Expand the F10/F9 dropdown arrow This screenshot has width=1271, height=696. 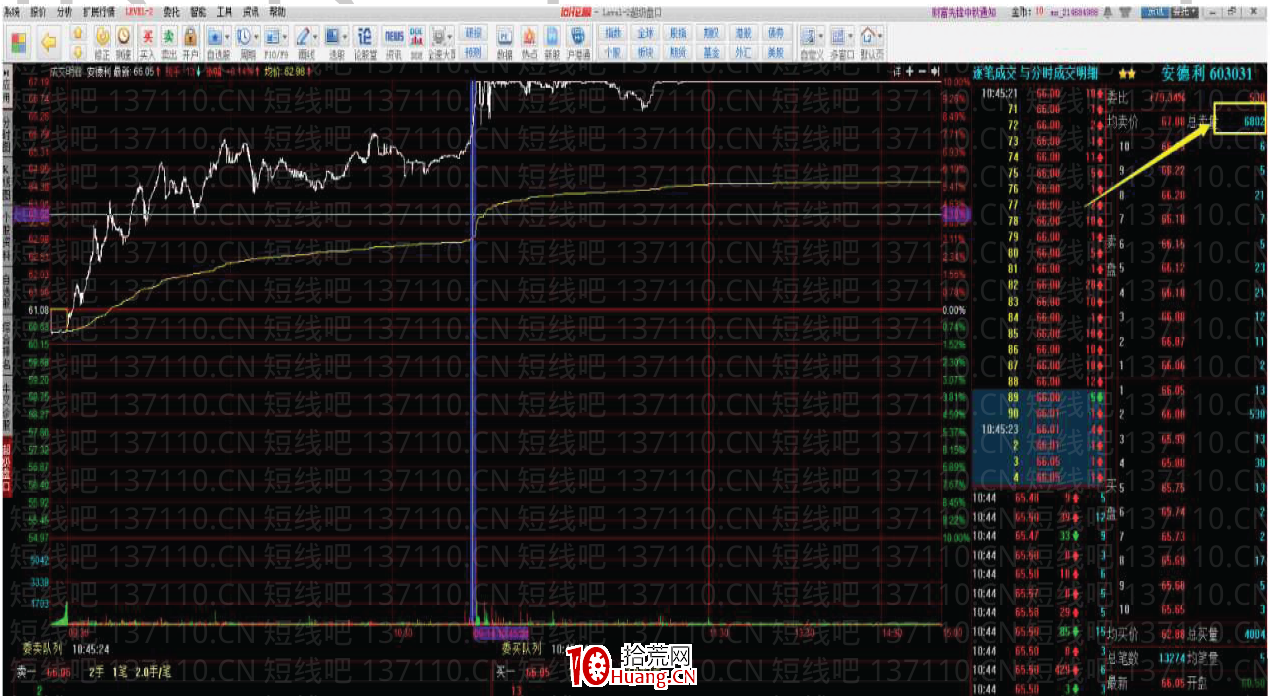click(x=285, y=36)
